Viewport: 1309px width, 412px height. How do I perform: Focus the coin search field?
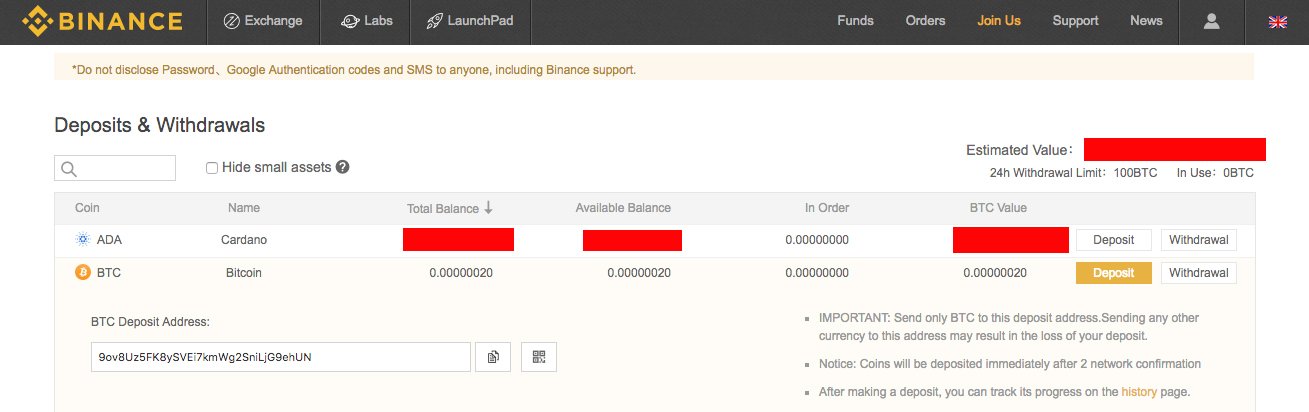[115, 168]
